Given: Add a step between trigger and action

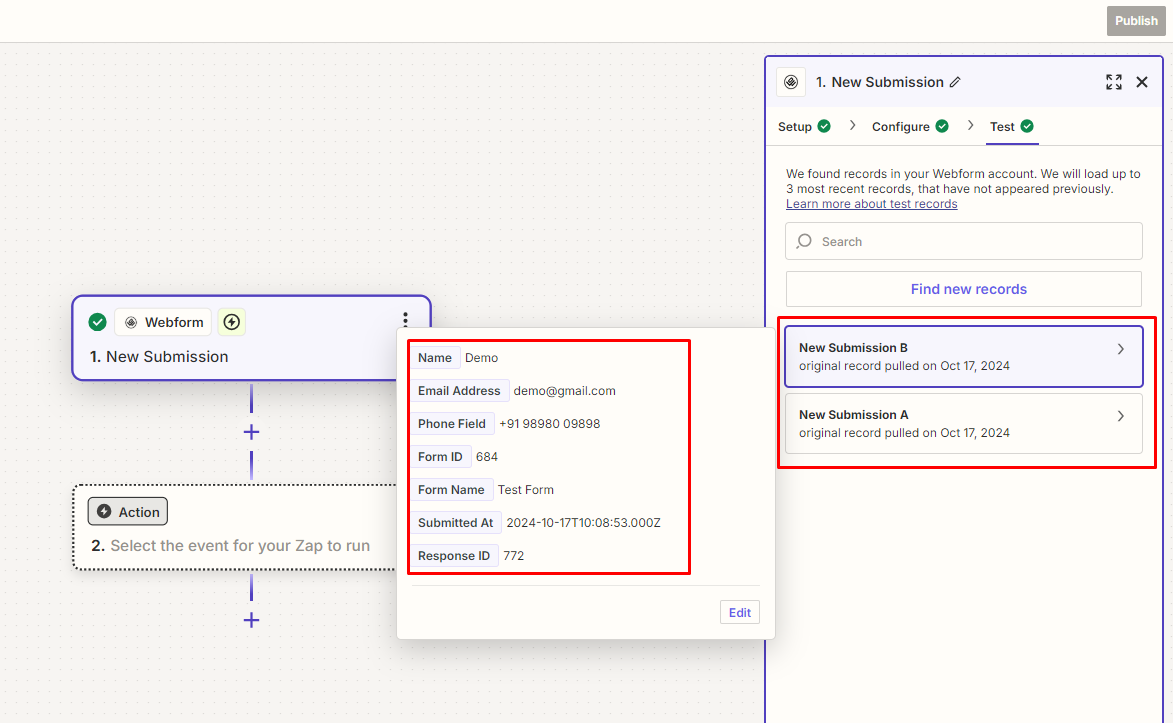Looking at the screenshot, I should pos(251,432).
